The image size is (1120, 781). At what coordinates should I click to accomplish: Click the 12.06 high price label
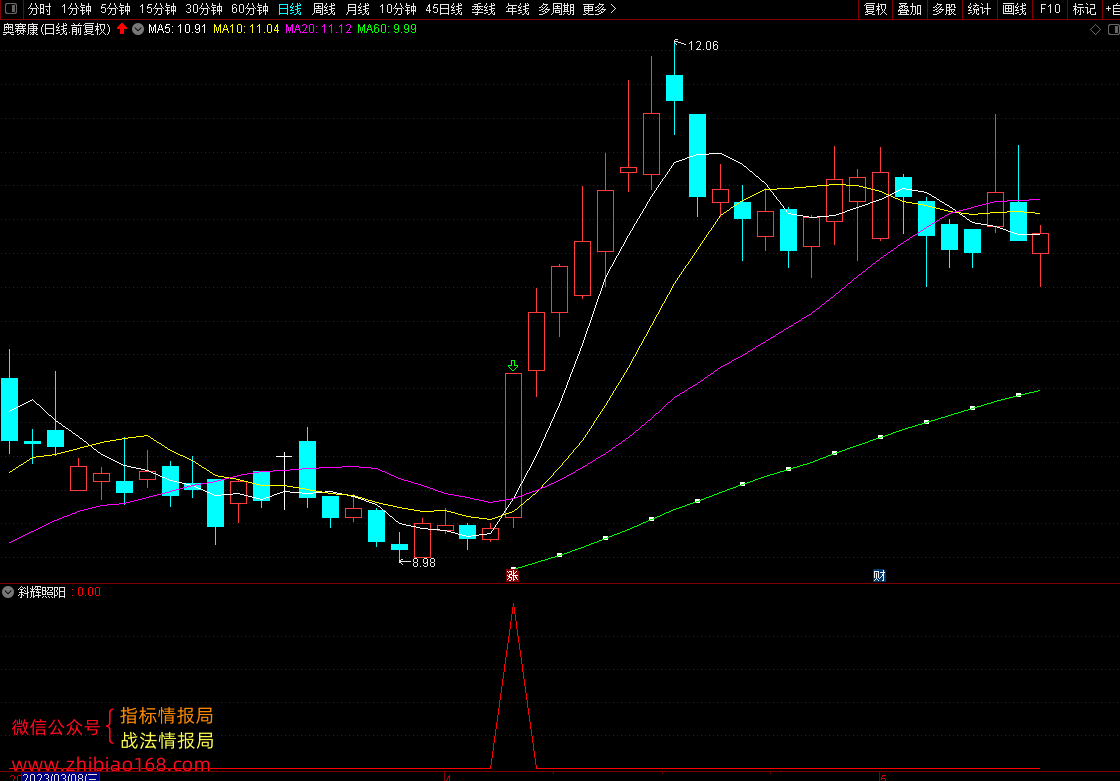[x=703, y=46]
